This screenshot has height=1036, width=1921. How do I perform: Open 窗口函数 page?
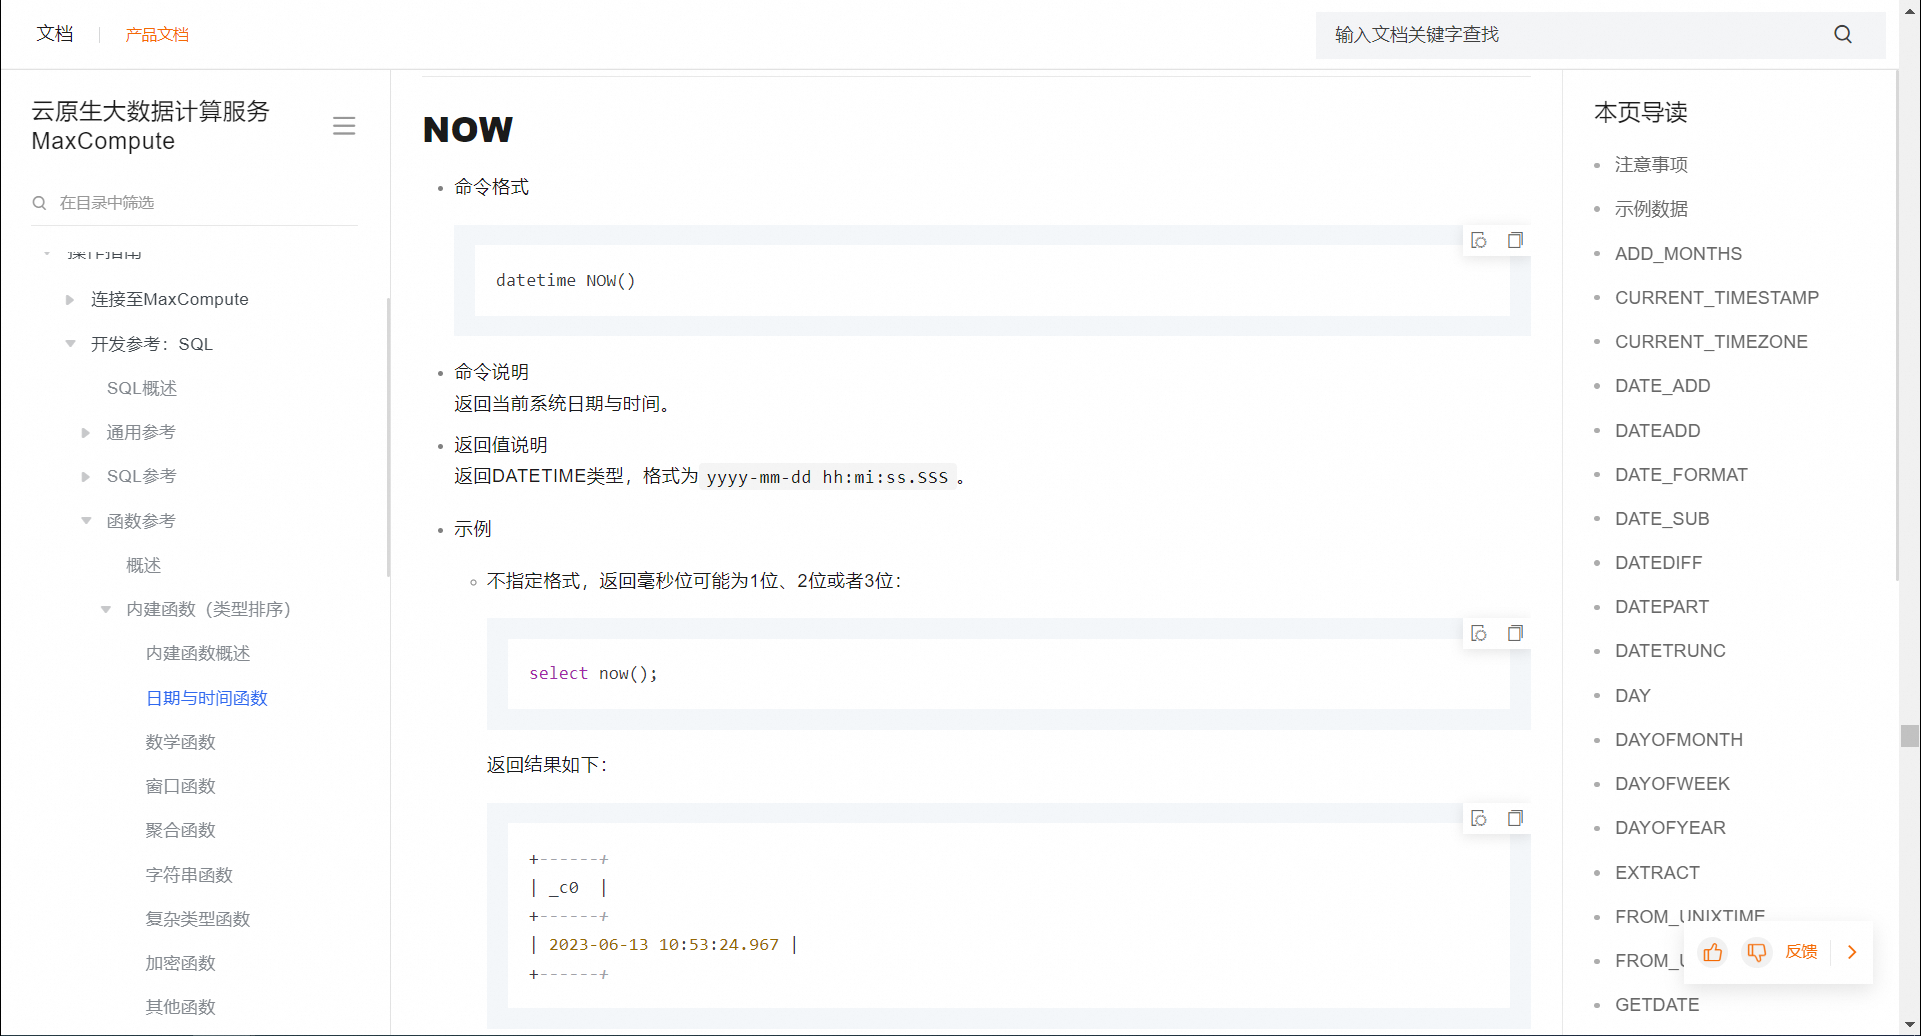[x=180, y=786]
